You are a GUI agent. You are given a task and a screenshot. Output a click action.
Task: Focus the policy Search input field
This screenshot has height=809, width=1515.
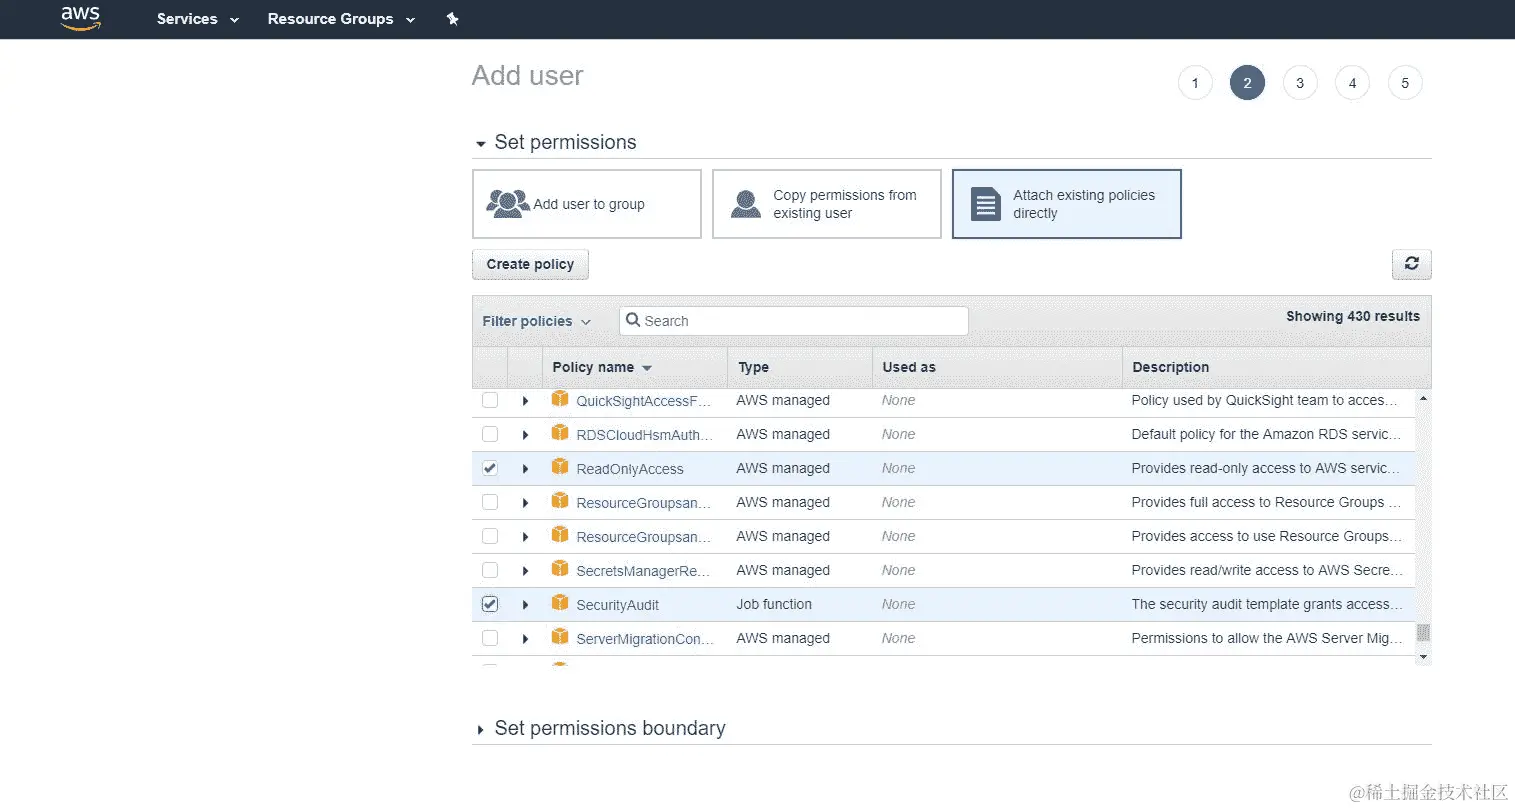coord(794,320)
